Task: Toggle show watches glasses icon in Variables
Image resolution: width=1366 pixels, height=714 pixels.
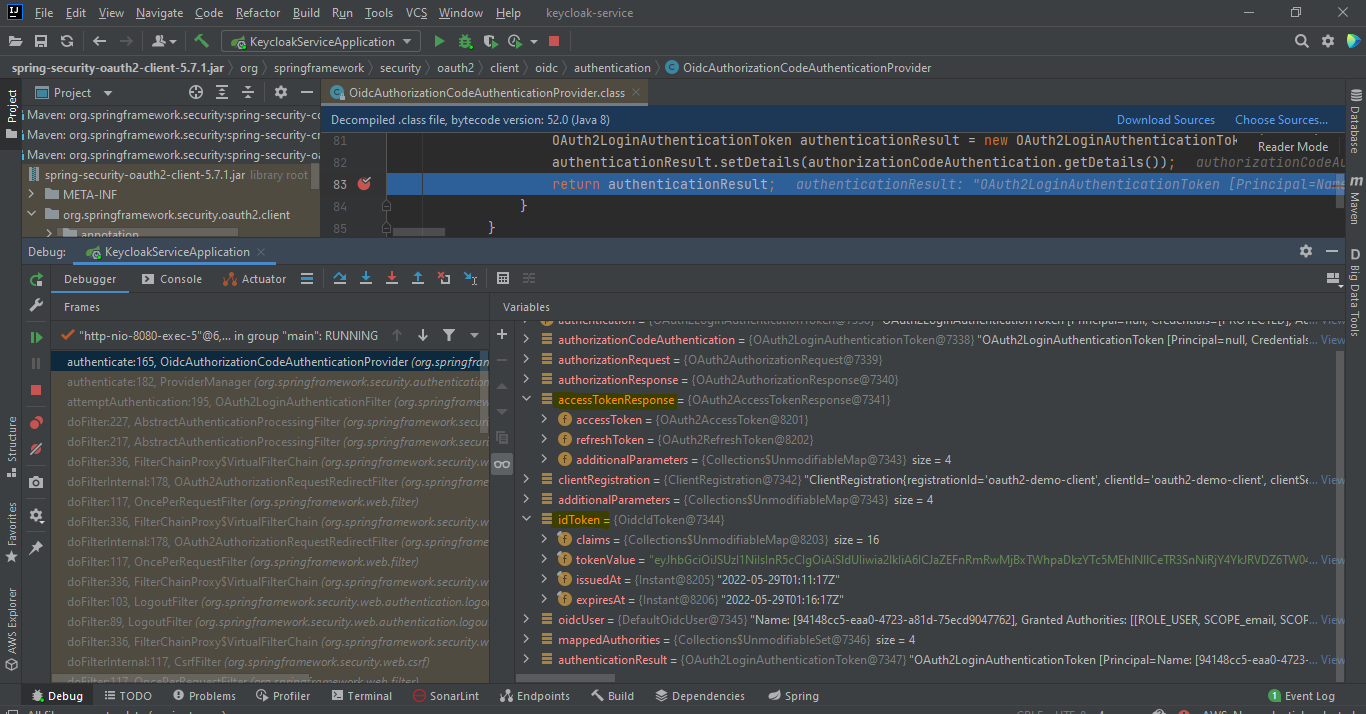Action: [x=503, y=464]
